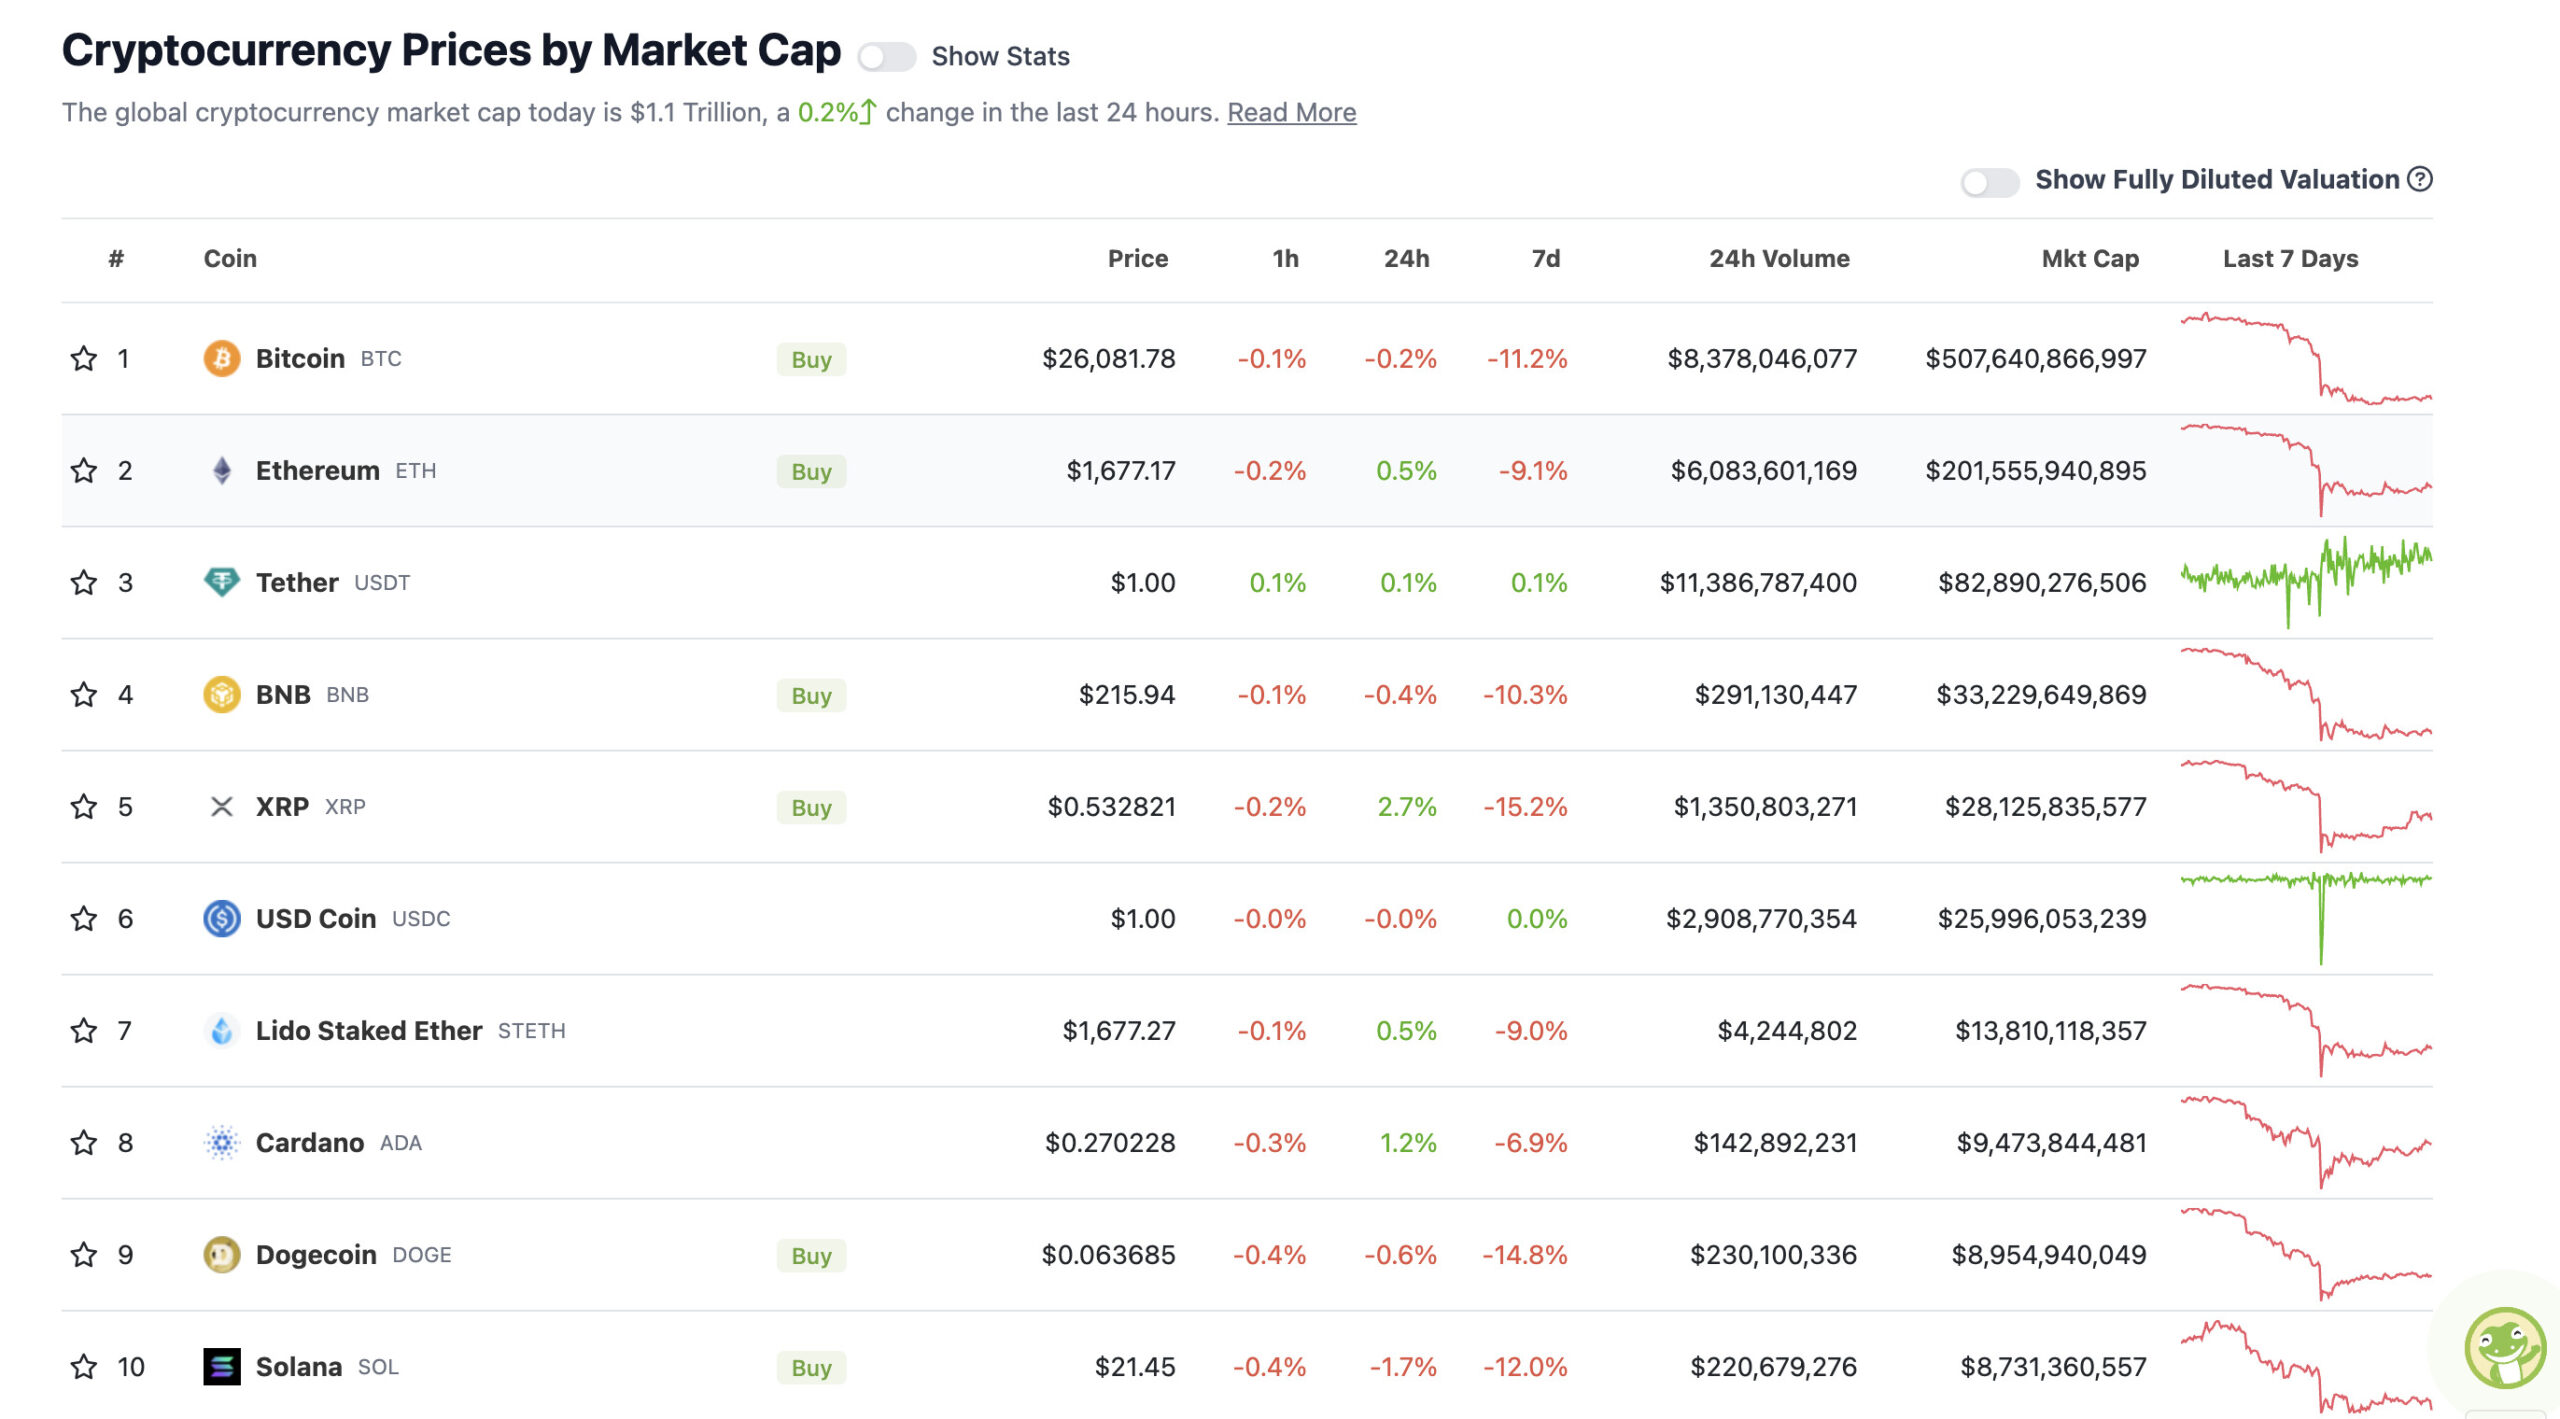Click the Fully Diluted Valuation help icon
Image resolution: width=2560 pixels, height=1419 pixels.
pyautogui.click(x=2420, y=179)
